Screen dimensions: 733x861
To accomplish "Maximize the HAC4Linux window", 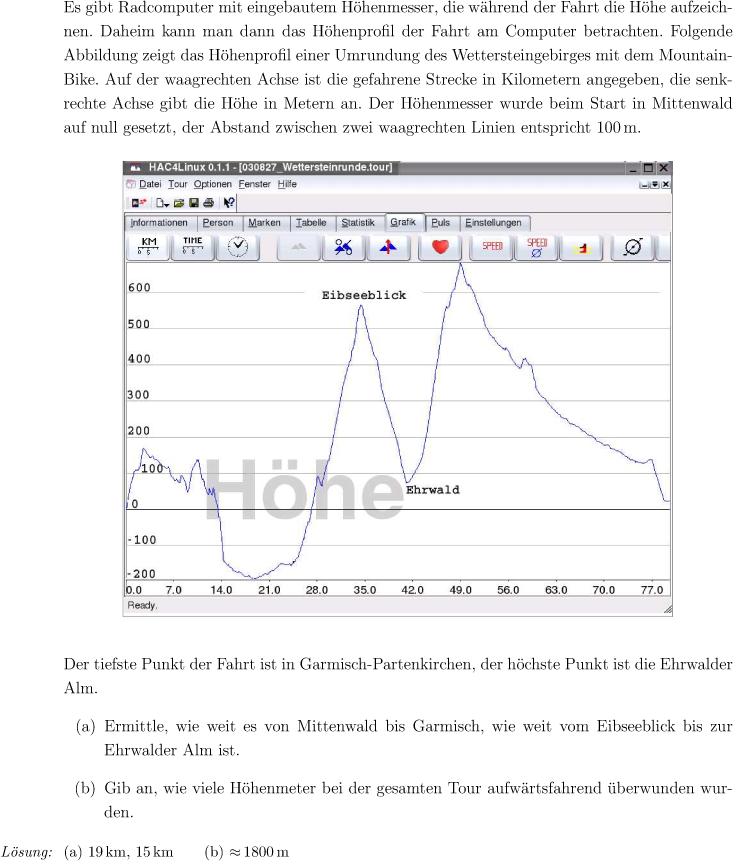I will coord(648,168).
